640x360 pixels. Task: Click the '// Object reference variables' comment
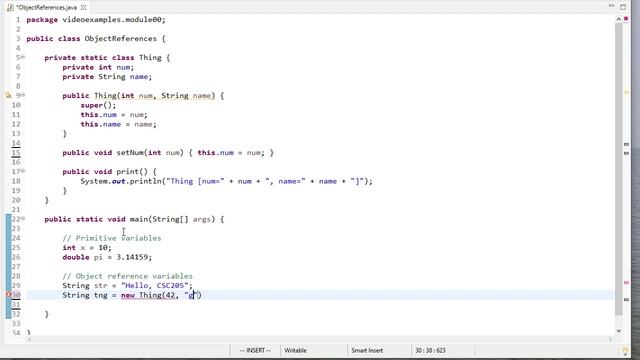point(127,276)
